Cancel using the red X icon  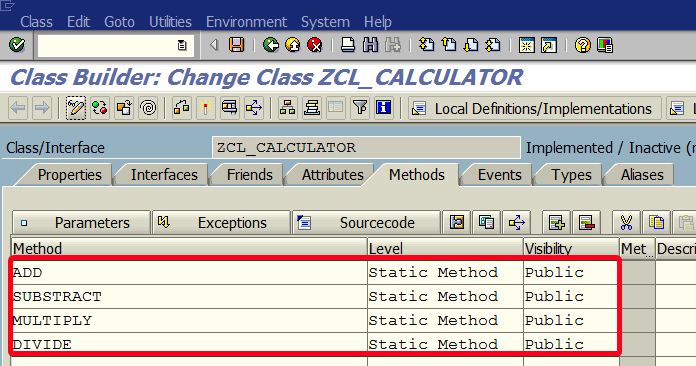315,45
